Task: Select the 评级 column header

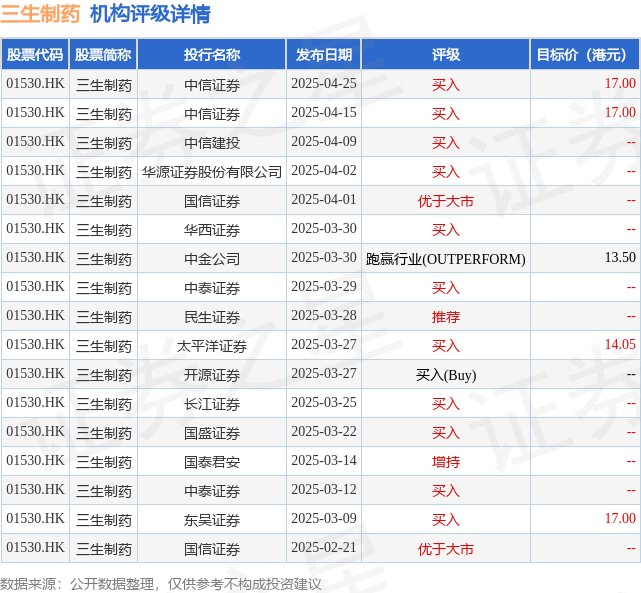Action: [446, 55]
